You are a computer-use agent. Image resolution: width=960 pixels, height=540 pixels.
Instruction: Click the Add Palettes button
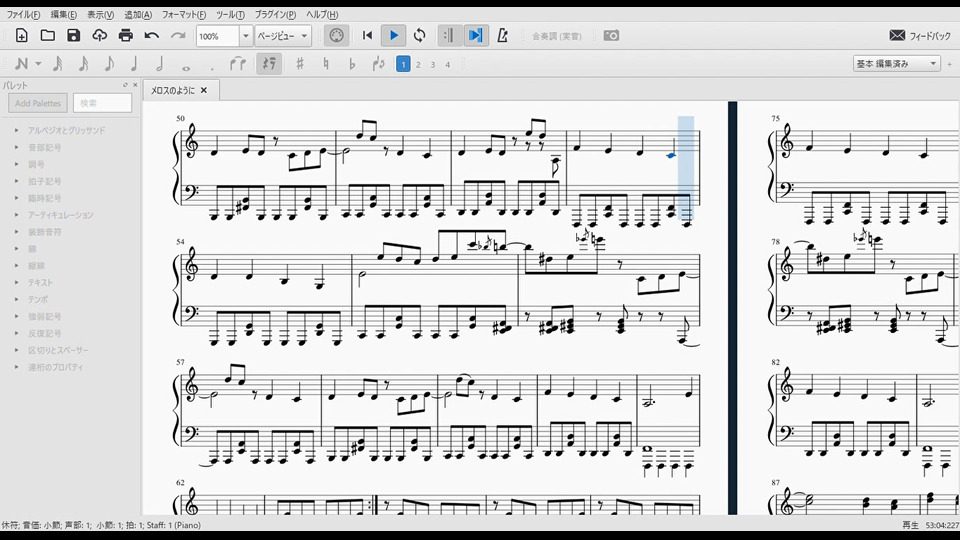tap(38, 103)
